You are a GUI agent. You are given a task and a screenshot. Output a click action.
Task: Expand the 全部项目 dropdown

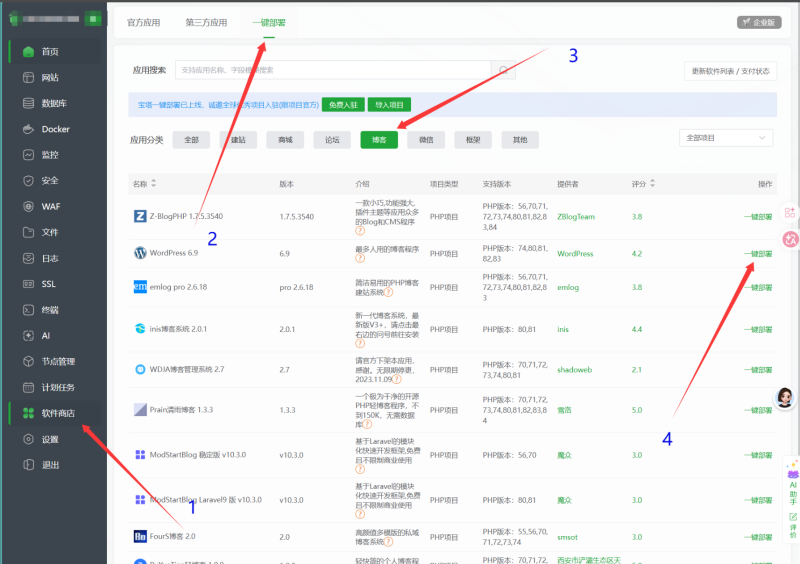click(726, 138)
